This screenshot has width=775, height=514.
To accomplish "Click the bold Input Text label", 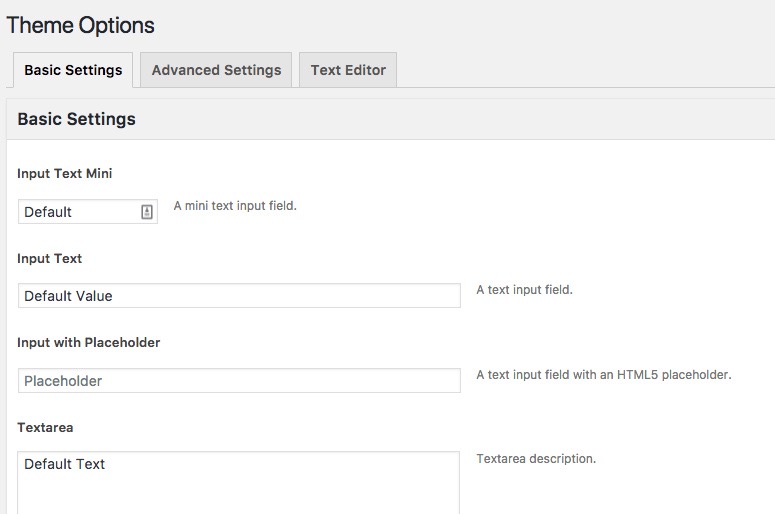I will (x=50, y=258).
